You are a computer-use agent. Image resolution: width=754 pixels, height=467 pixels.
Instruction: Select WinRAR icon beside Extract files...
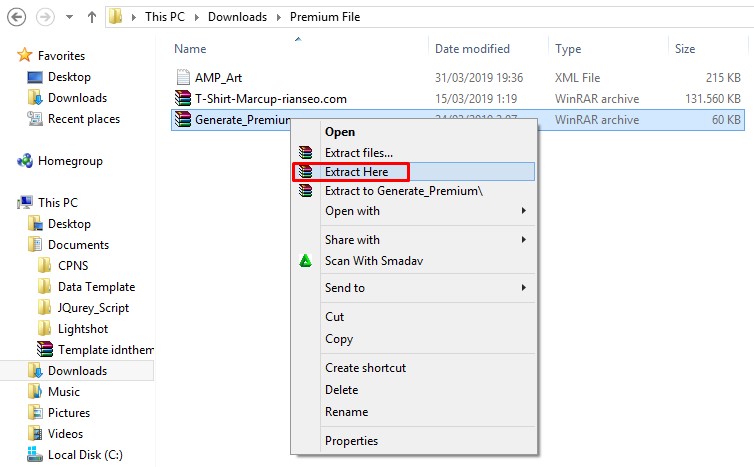tap(305, 152)
